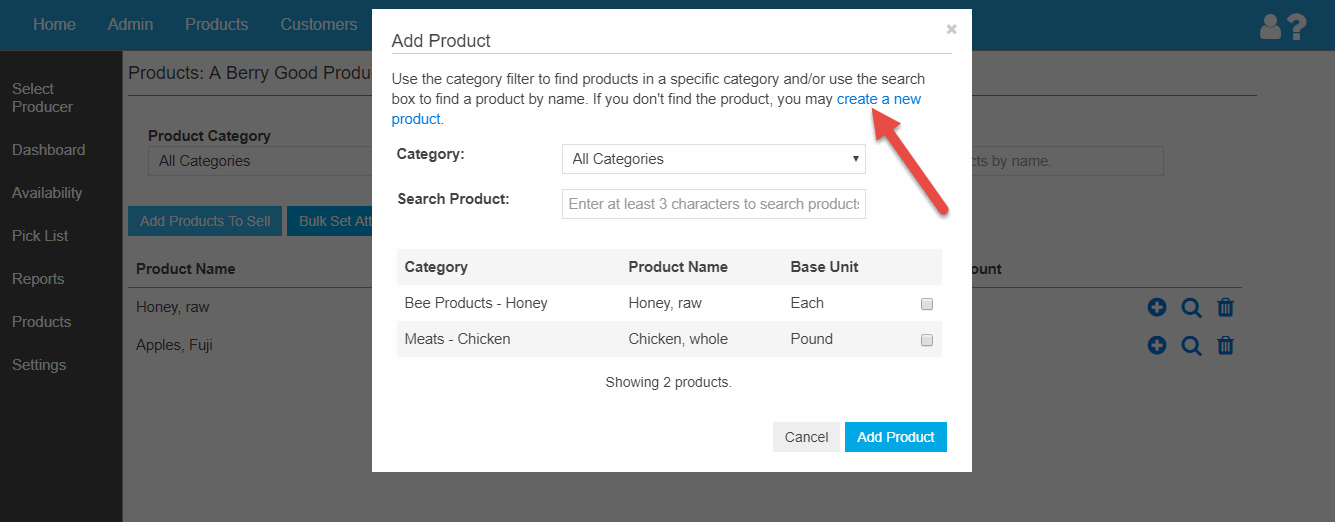
Task: Open the user account icon
Action: coord(1271,27)
